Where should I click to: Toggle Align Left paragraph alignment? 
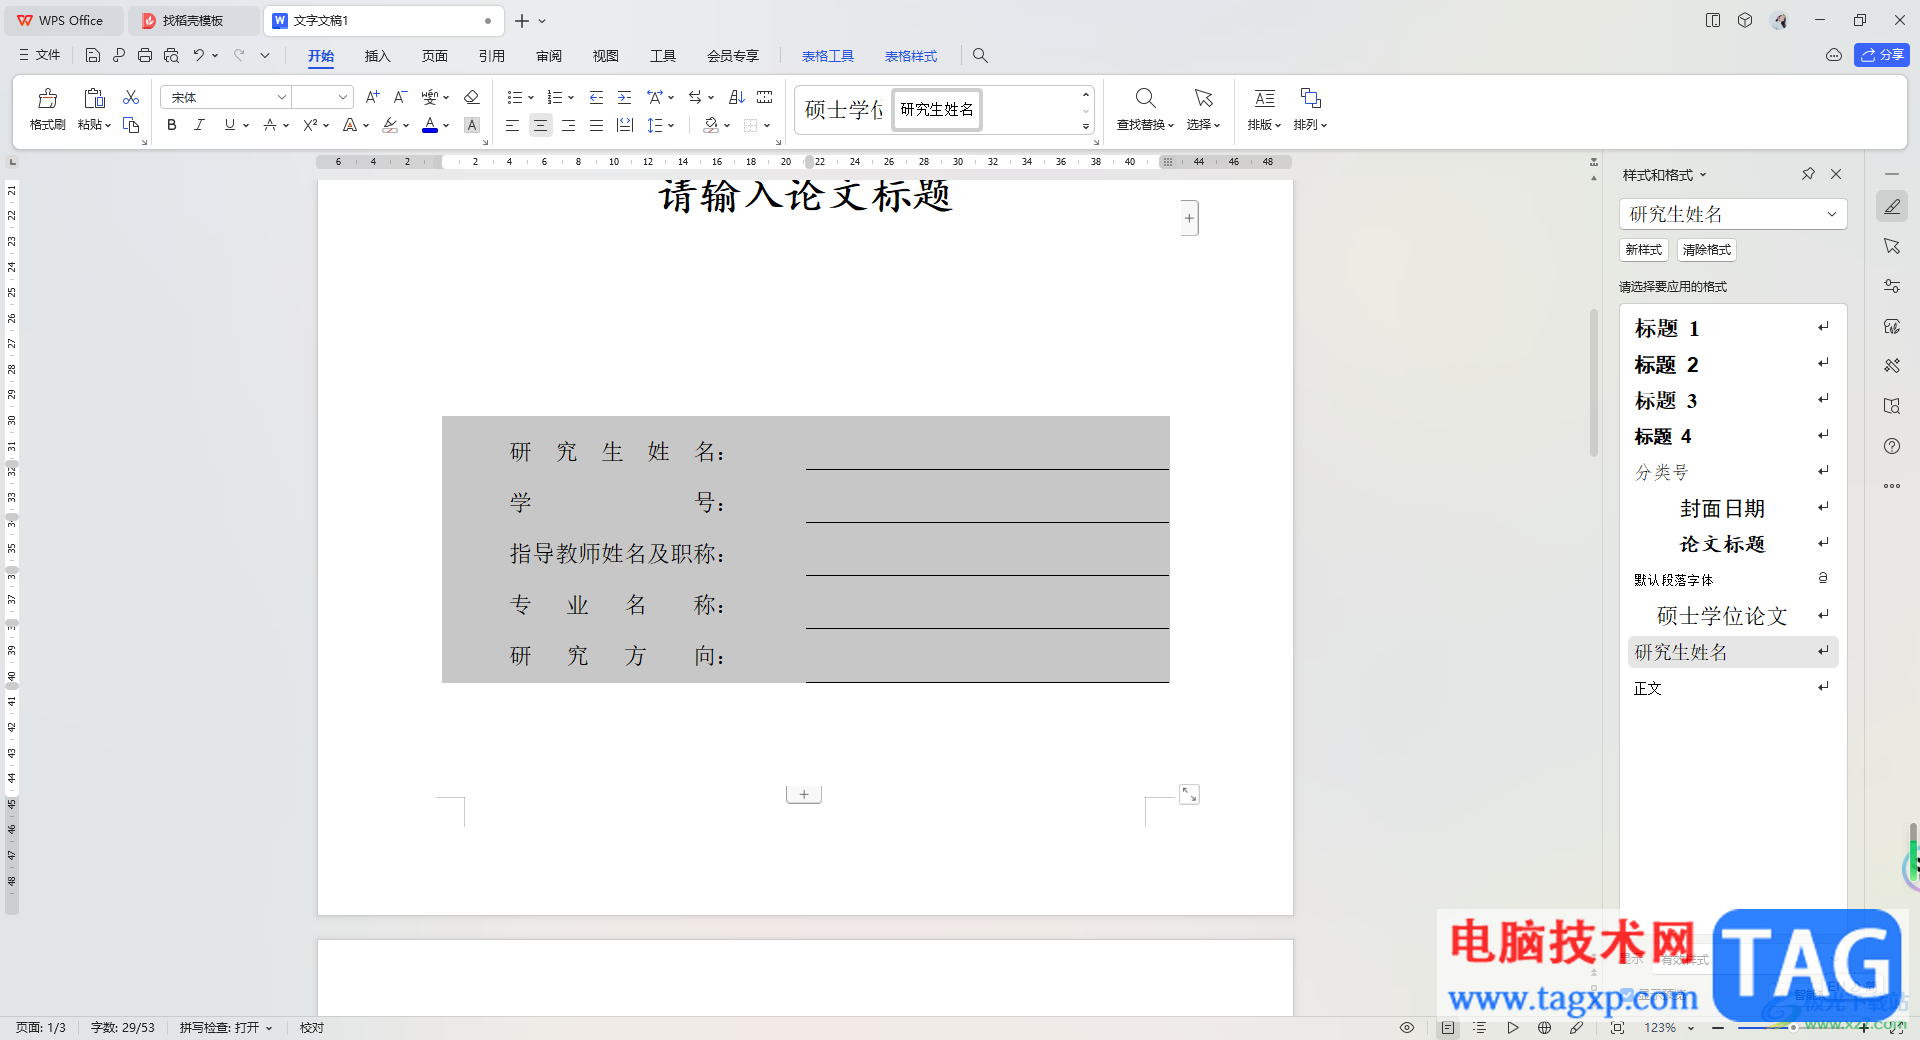coord(512,125)
